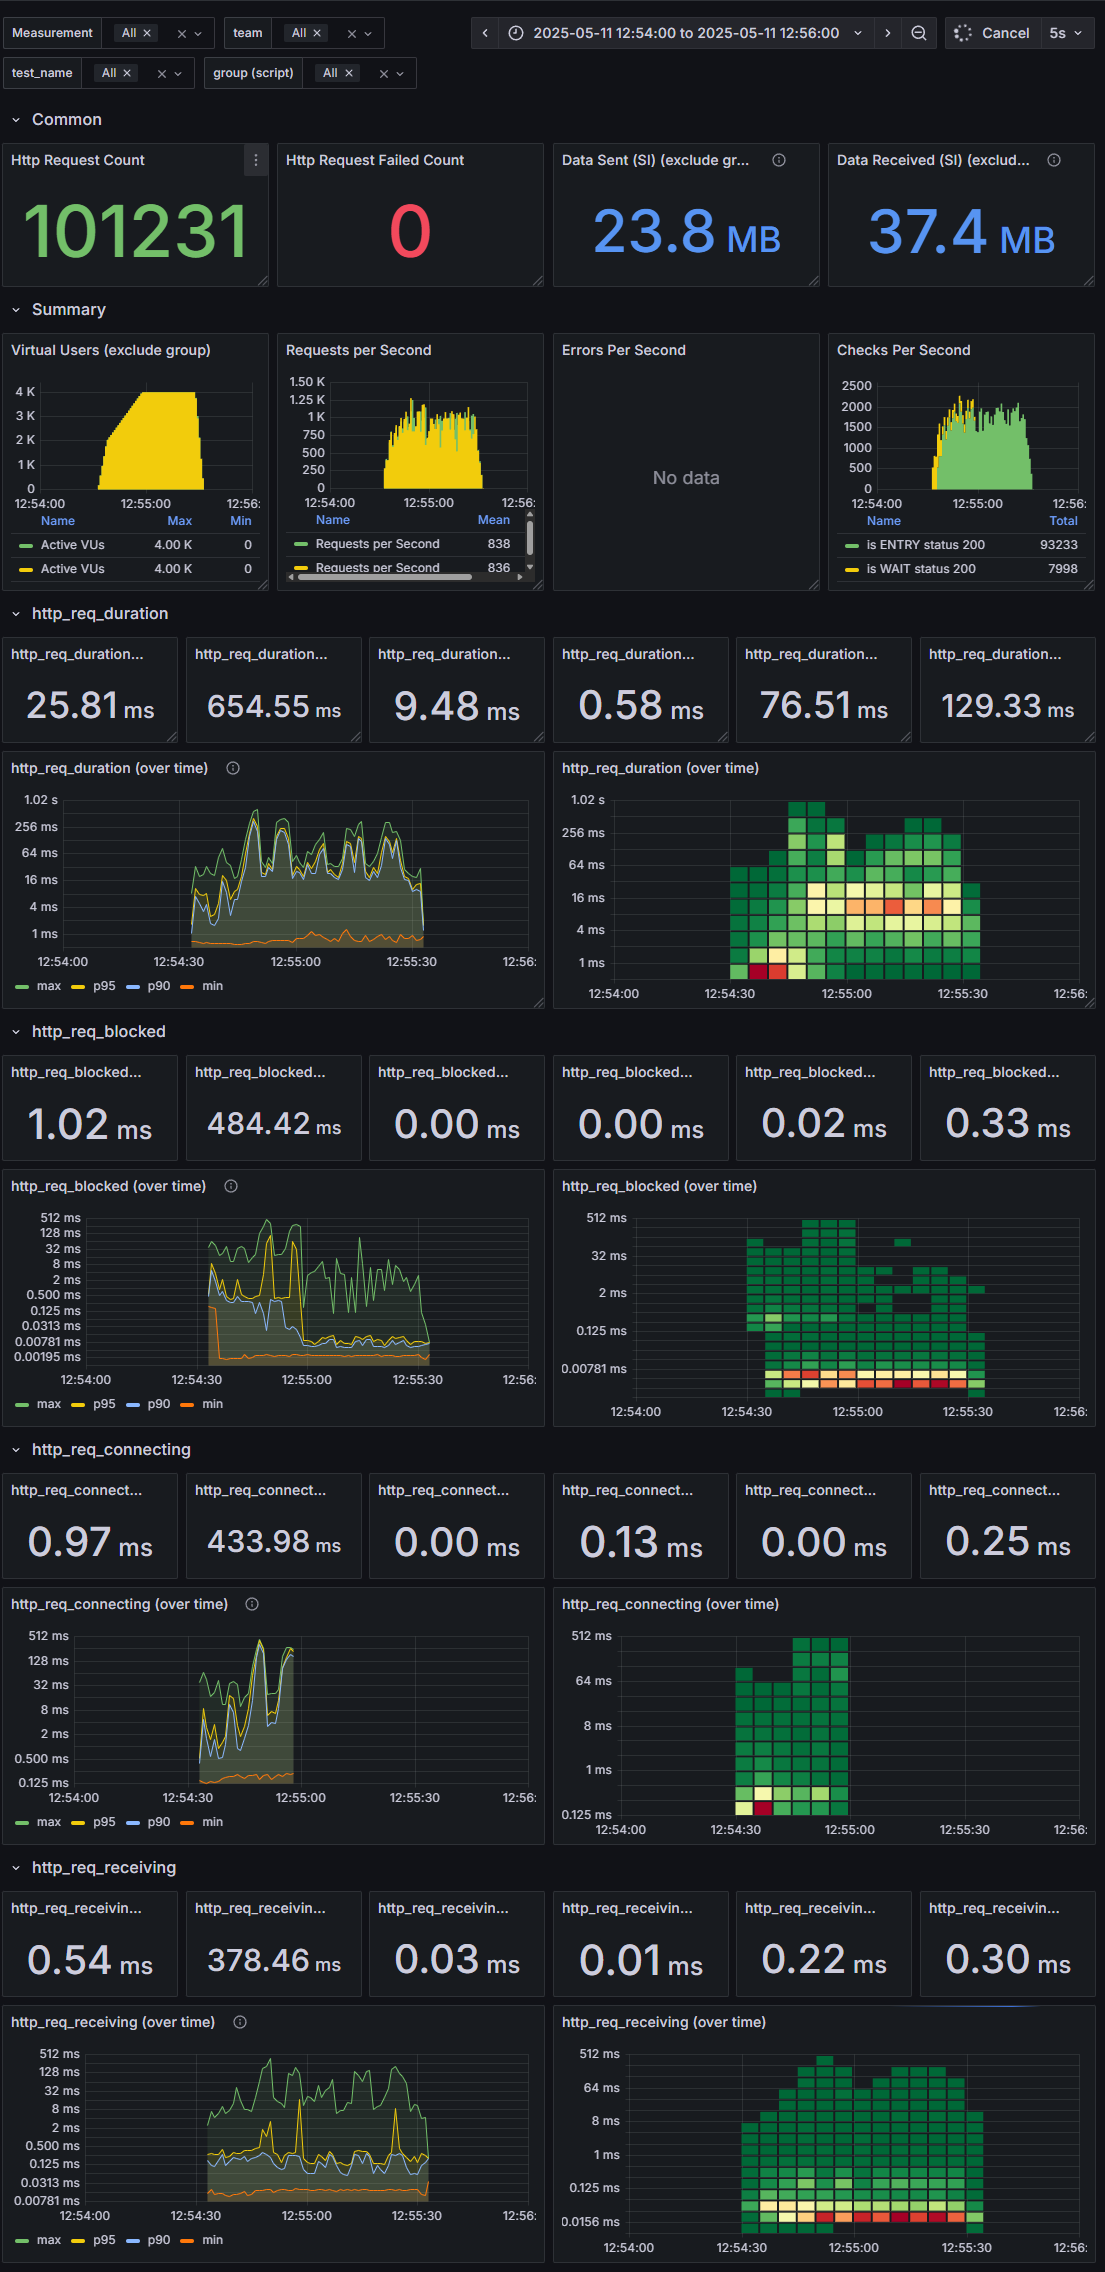The image size is (1105, 2272).
Task: Click info icon on Data Received panel
Action: pyautogui.click(x=1054, y=160)
